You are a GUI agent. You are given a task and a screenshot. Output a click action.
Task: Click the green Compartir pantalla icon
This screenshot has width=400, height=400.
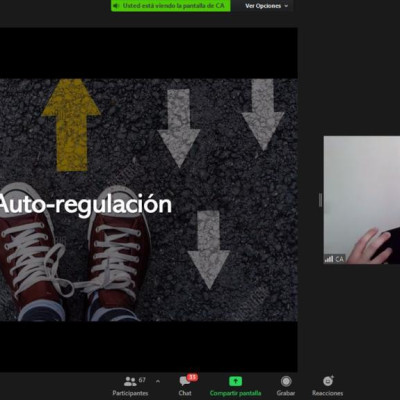(x=235, y=381)
